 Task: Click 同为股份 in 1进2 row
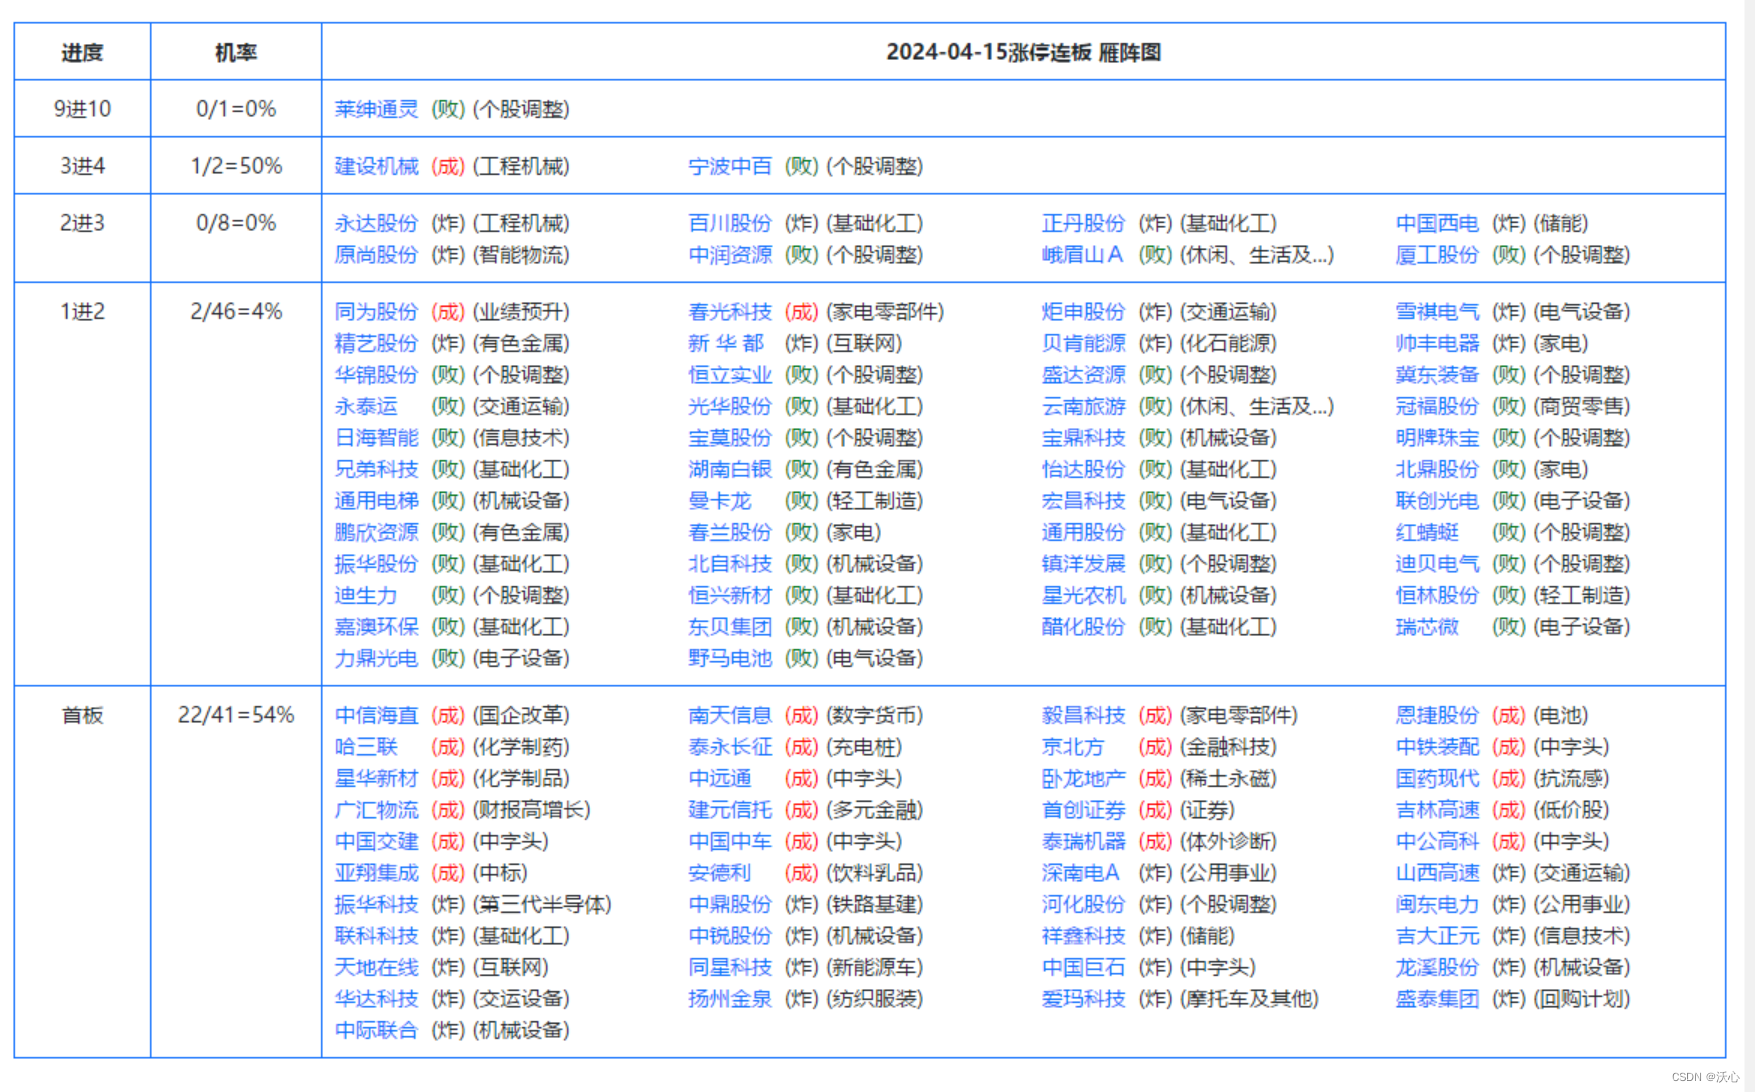tap(376, 312)
